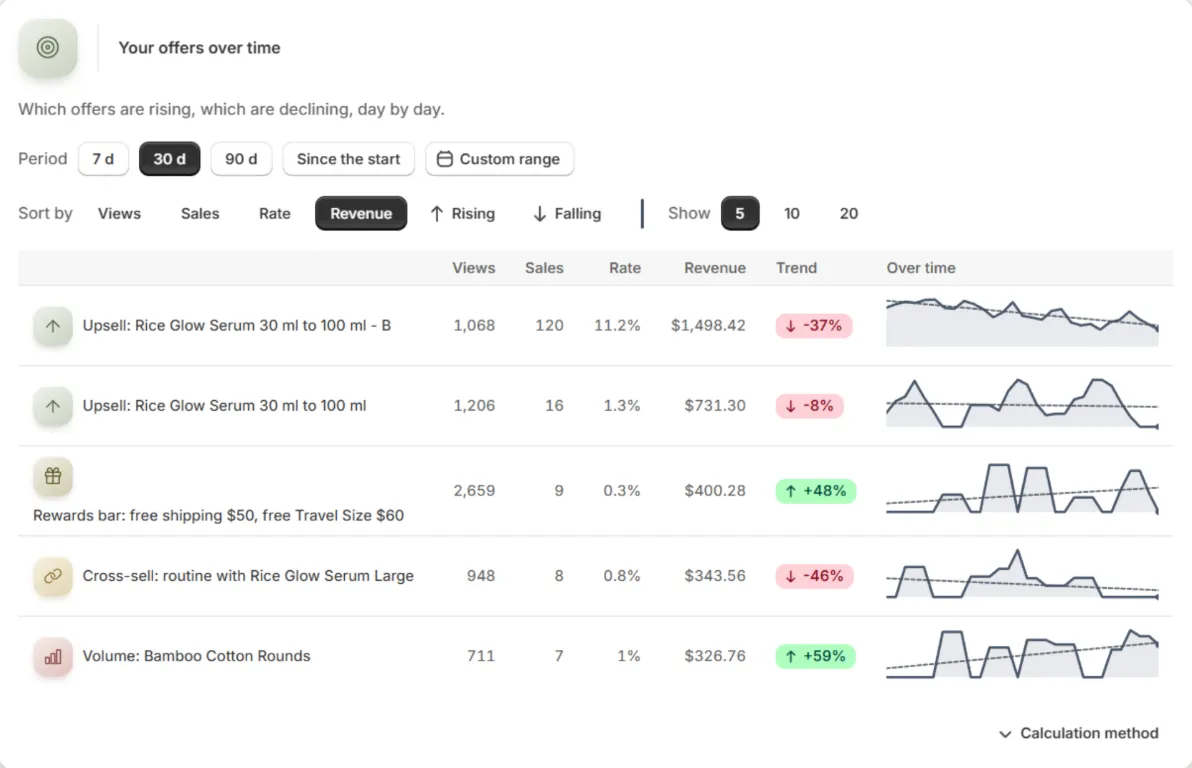
Task: Click the +48% trend badge
Action: [x=816, y=491]
